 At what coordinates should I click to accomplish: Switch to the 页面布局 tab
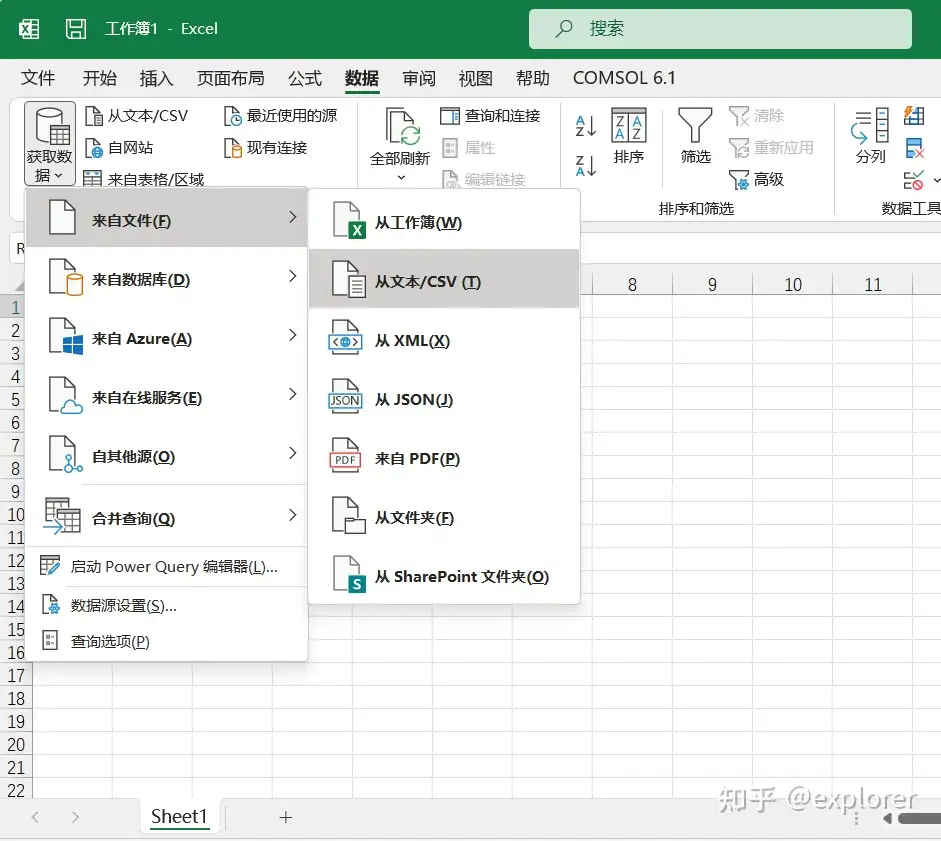pos(230,78)
